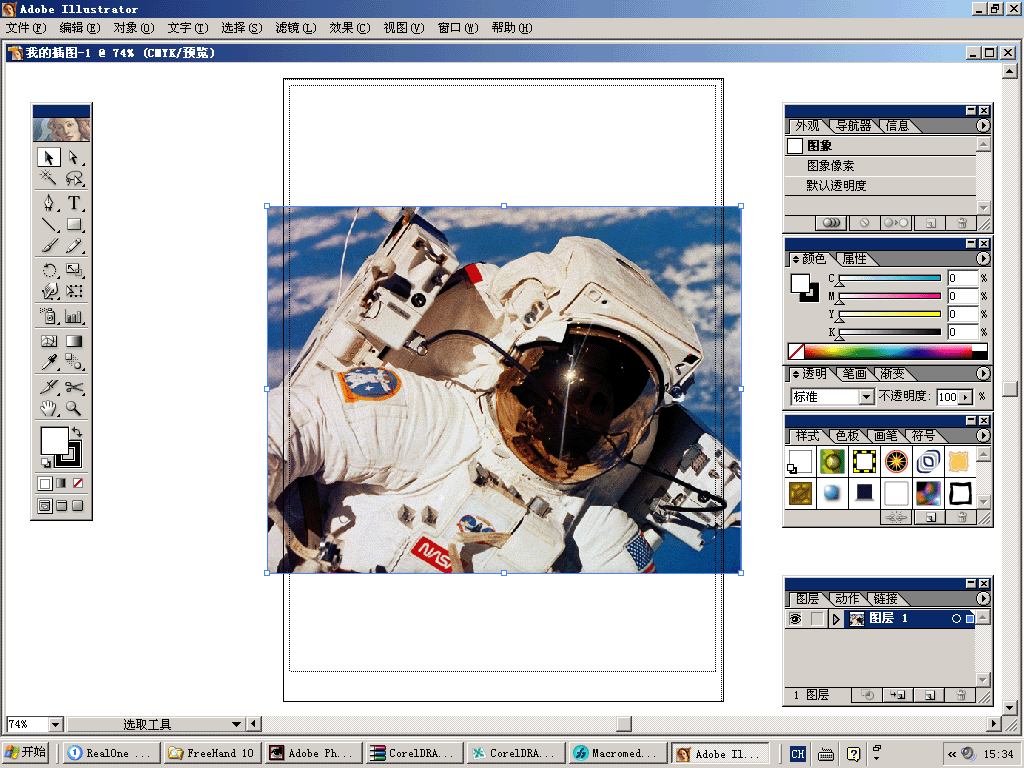The image size is (1024, 768).
Task: Select the Column Graph tool
Action: (x=73, y=317)
